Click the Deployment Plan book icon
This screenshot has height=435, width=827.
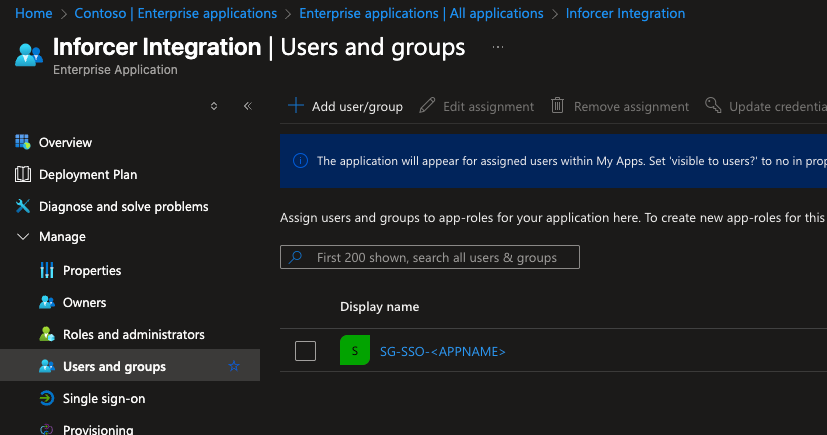[23, 174]
